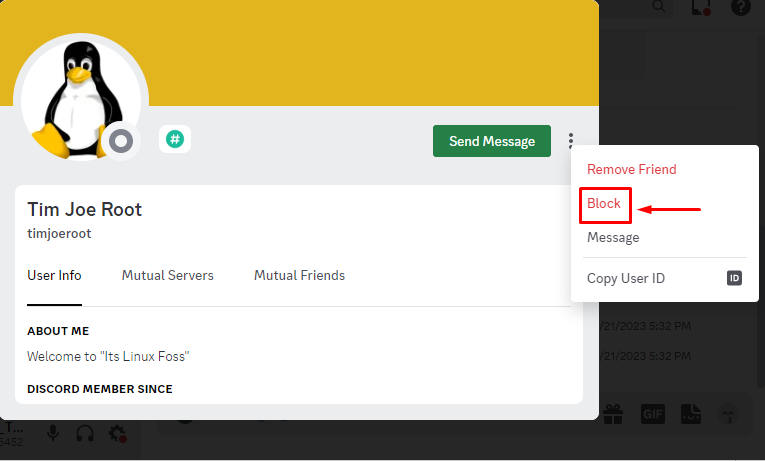Click the Send Message button
This screenshot has width=765, height=461.
point(492,141)
